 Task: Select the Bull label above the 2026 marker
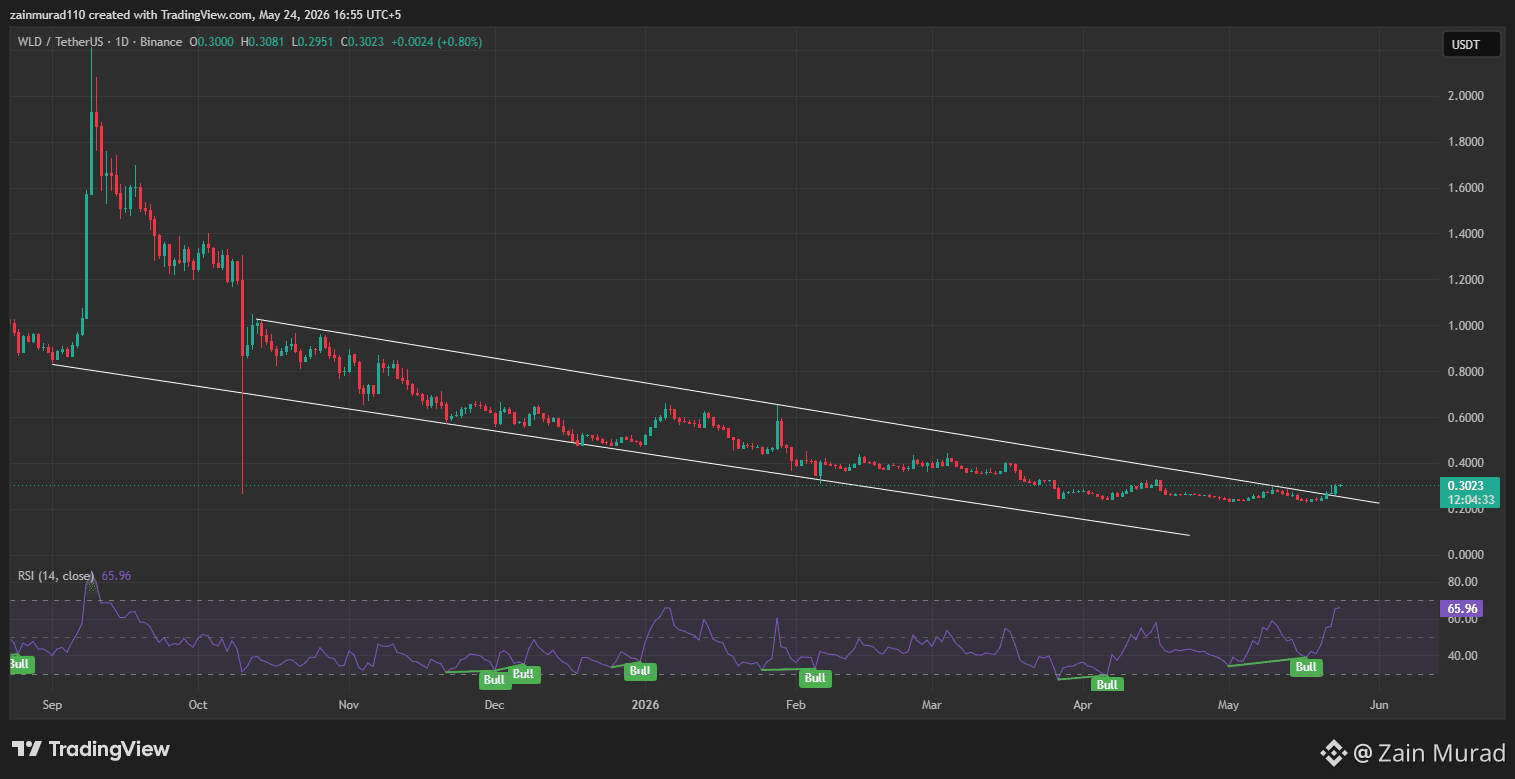point(639,671)
